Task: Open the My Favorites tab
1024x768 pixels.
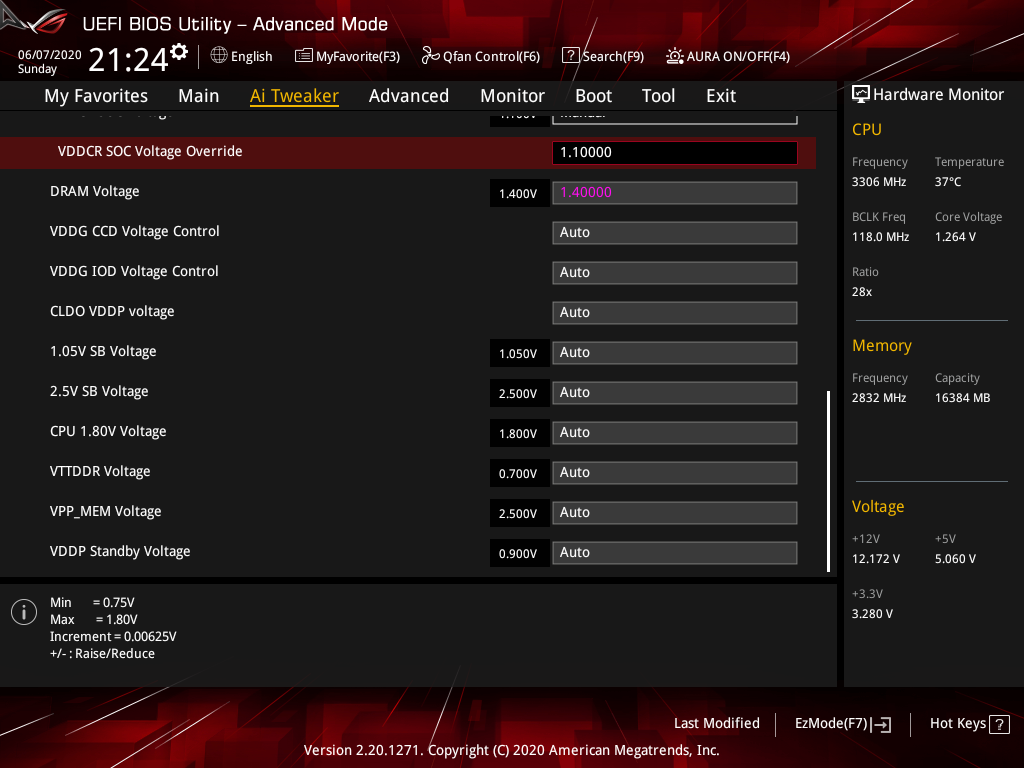Action: point(96,96)
